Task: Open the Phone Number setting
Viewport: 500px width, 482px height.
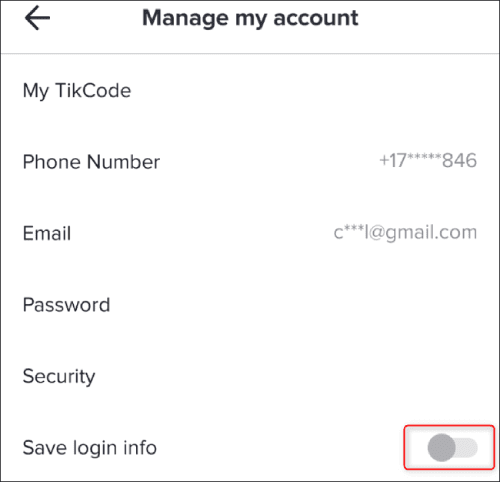Action: 250,162
